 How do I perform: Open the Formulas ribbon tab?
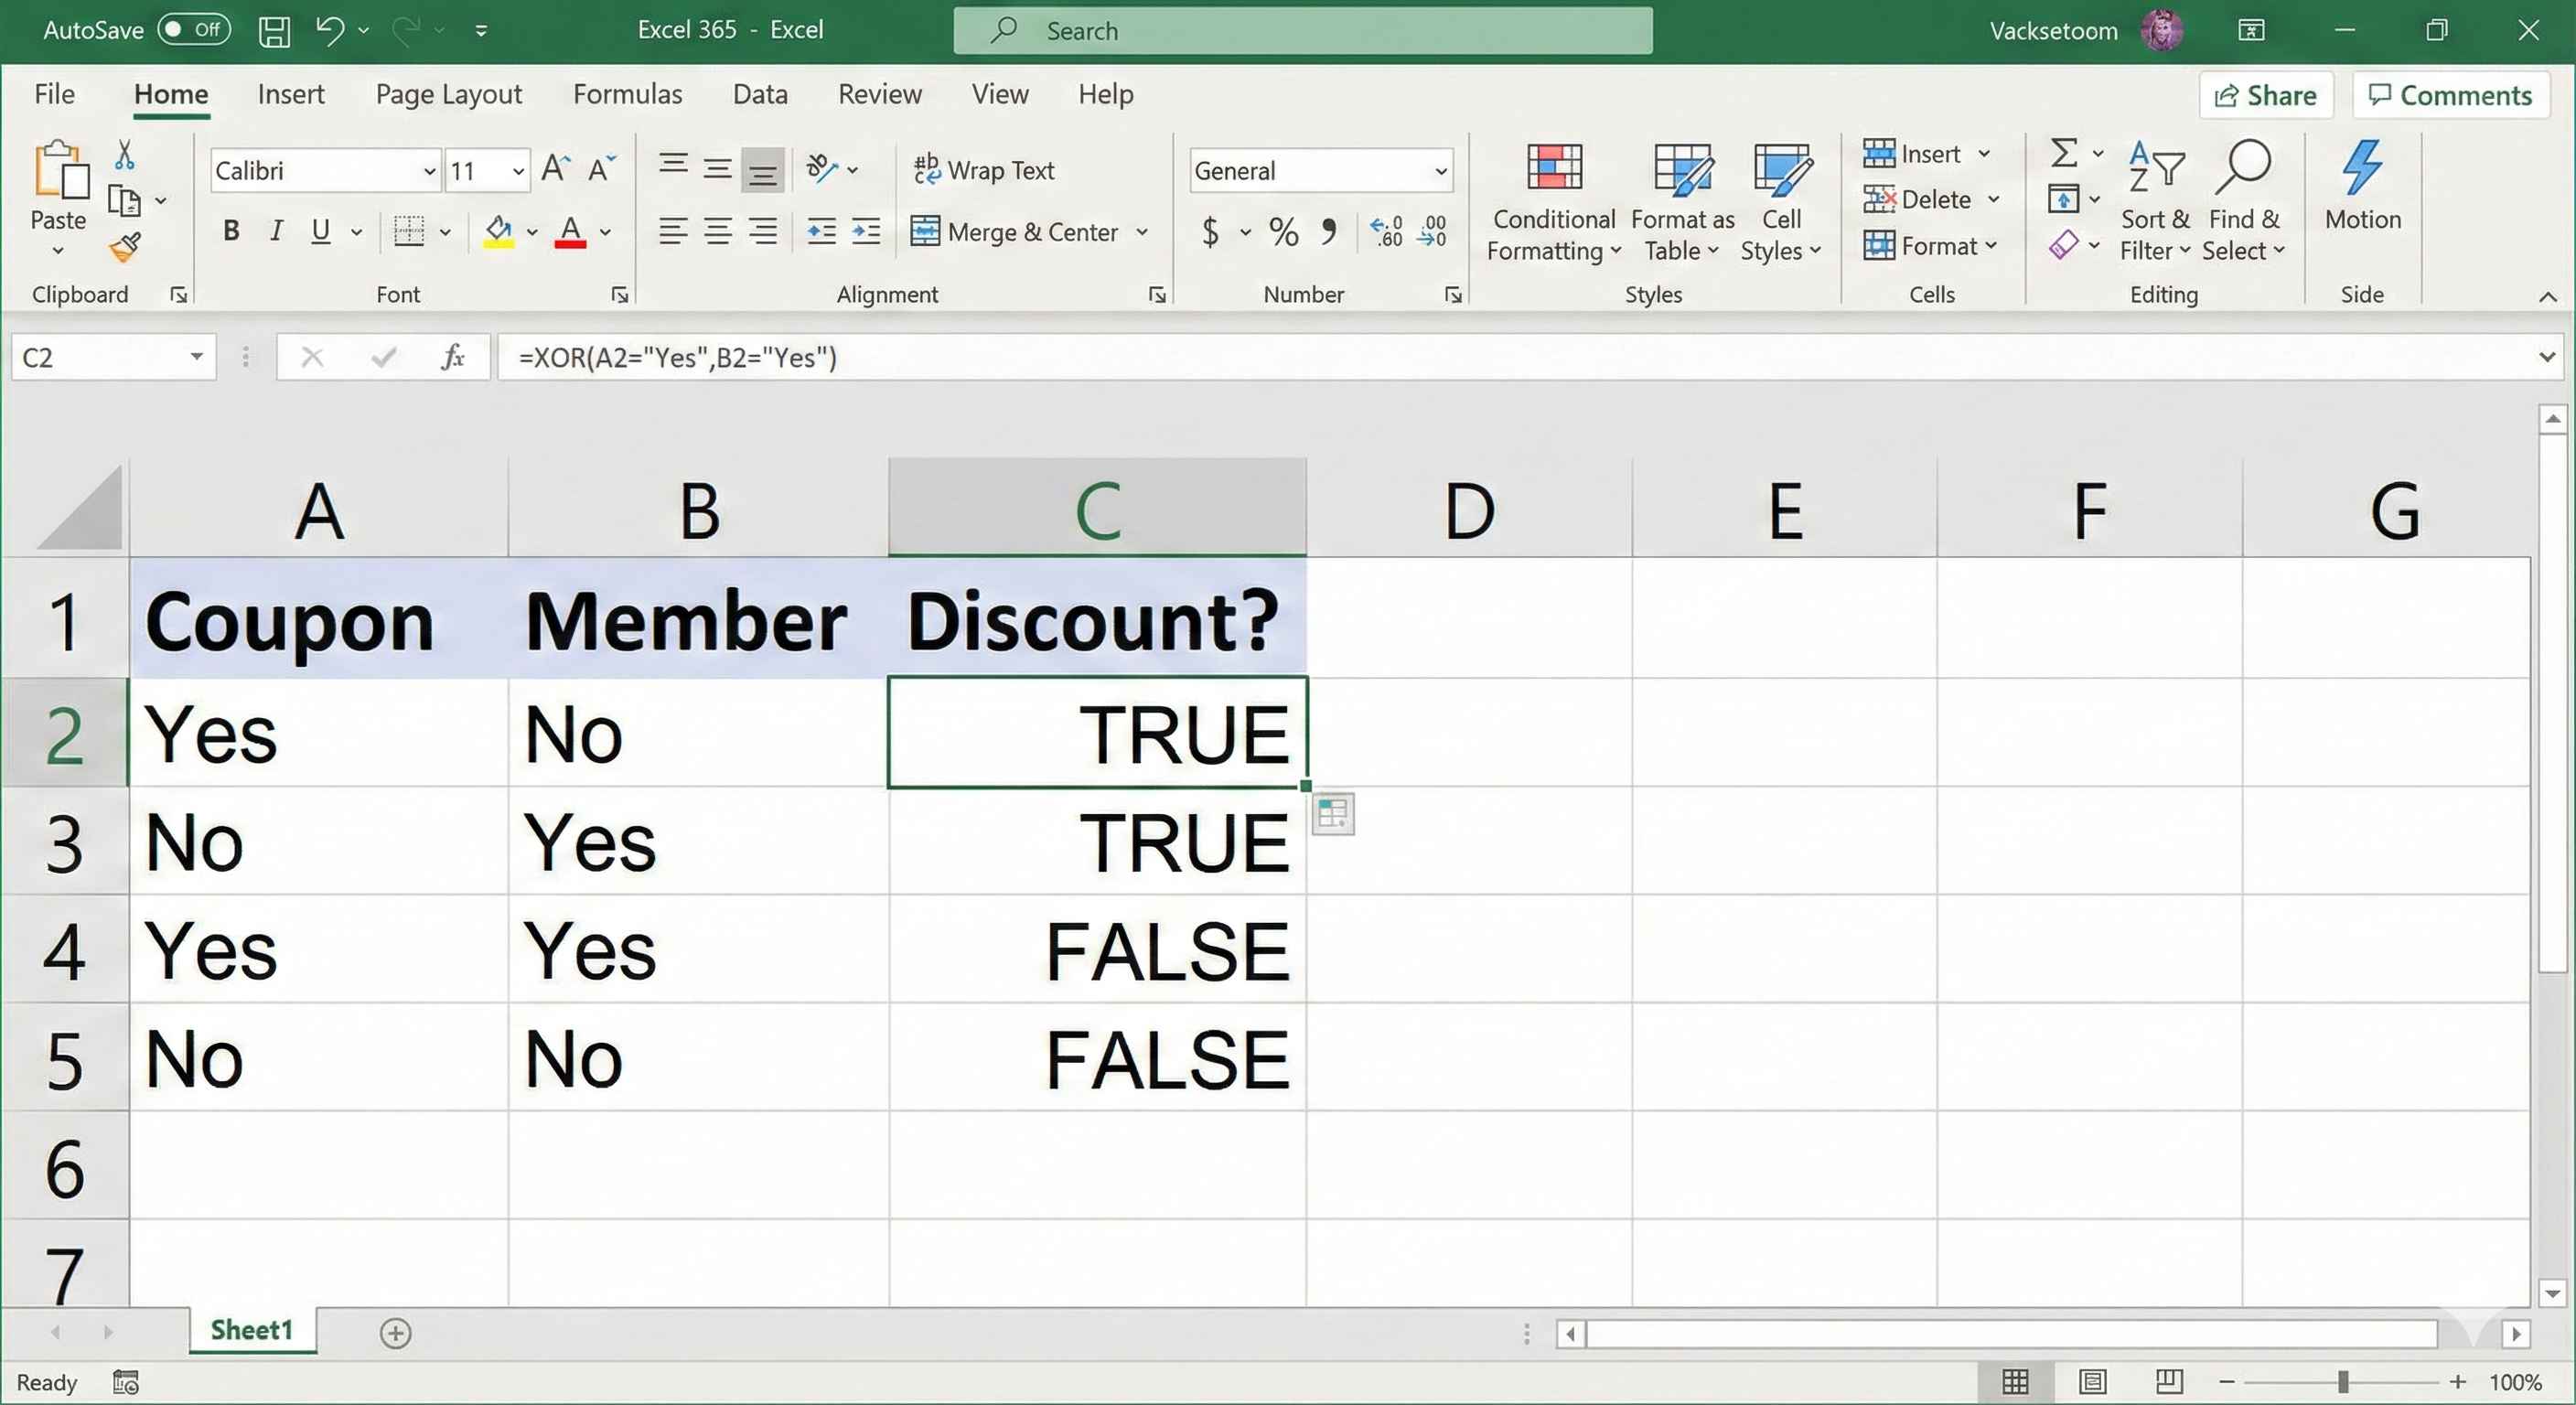[x=627, y=95]
